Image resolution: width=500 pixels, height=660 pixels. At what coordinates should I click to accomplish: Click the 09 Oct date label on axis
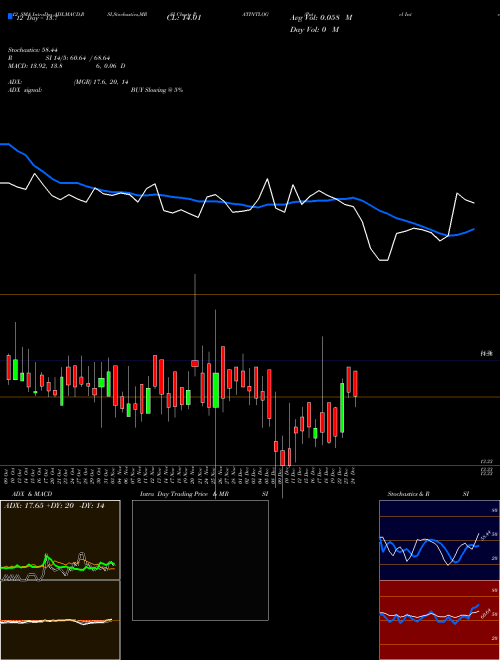6,475
